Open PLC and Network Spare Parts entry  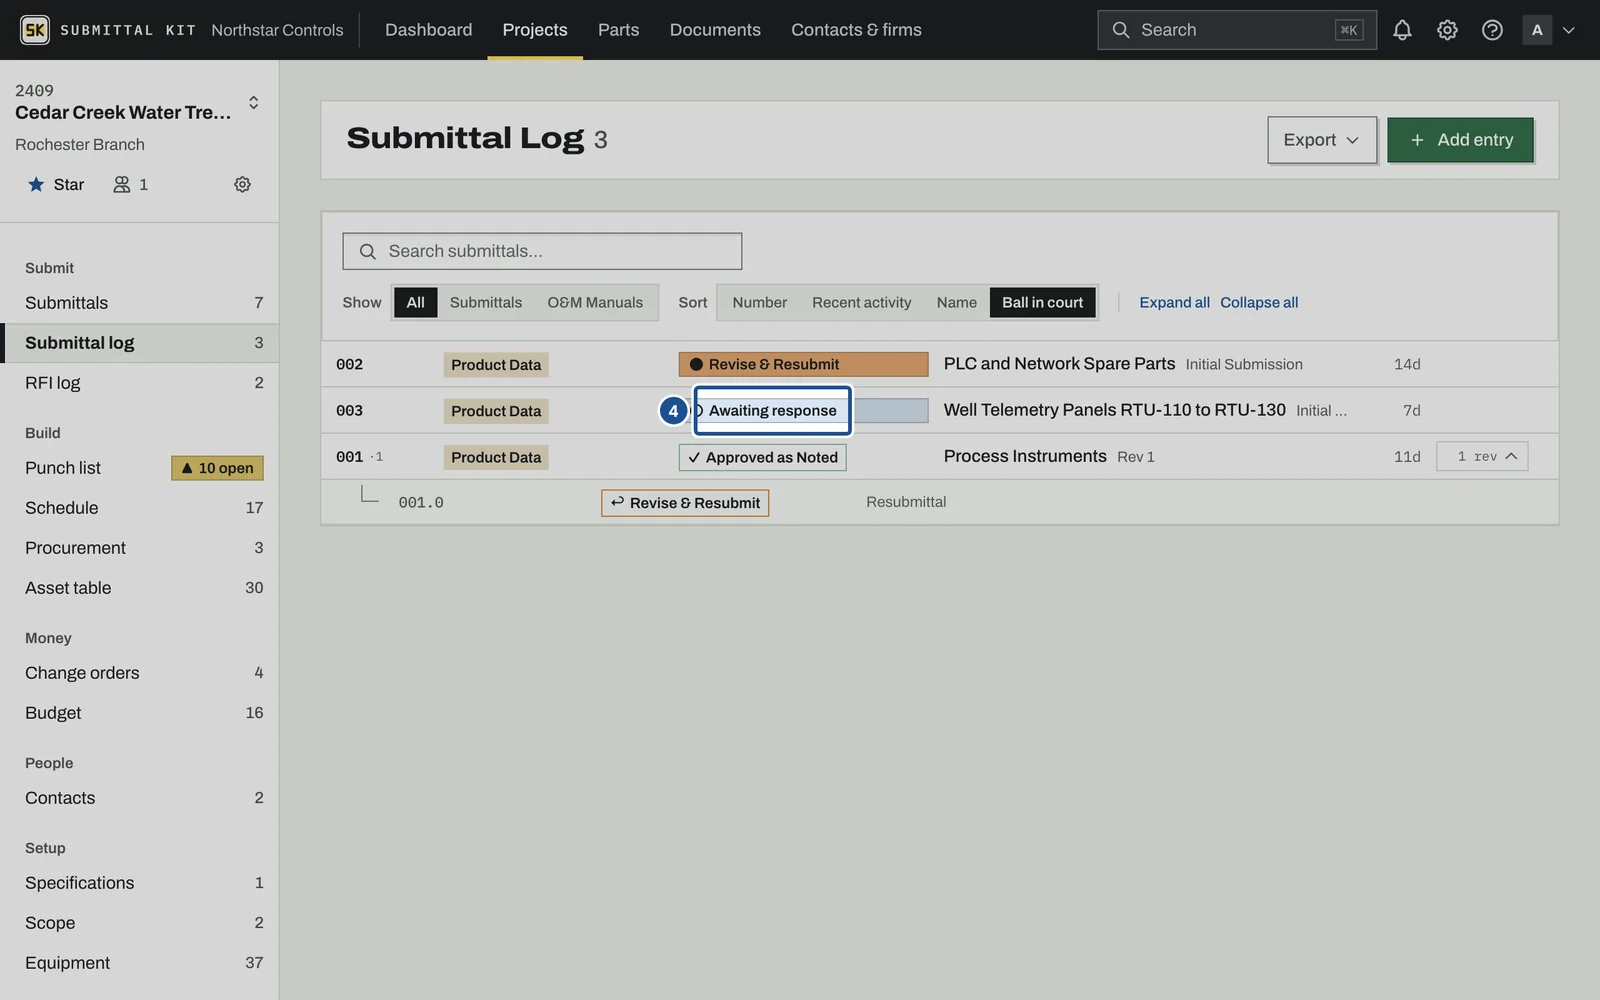(x=1059, y=364)
